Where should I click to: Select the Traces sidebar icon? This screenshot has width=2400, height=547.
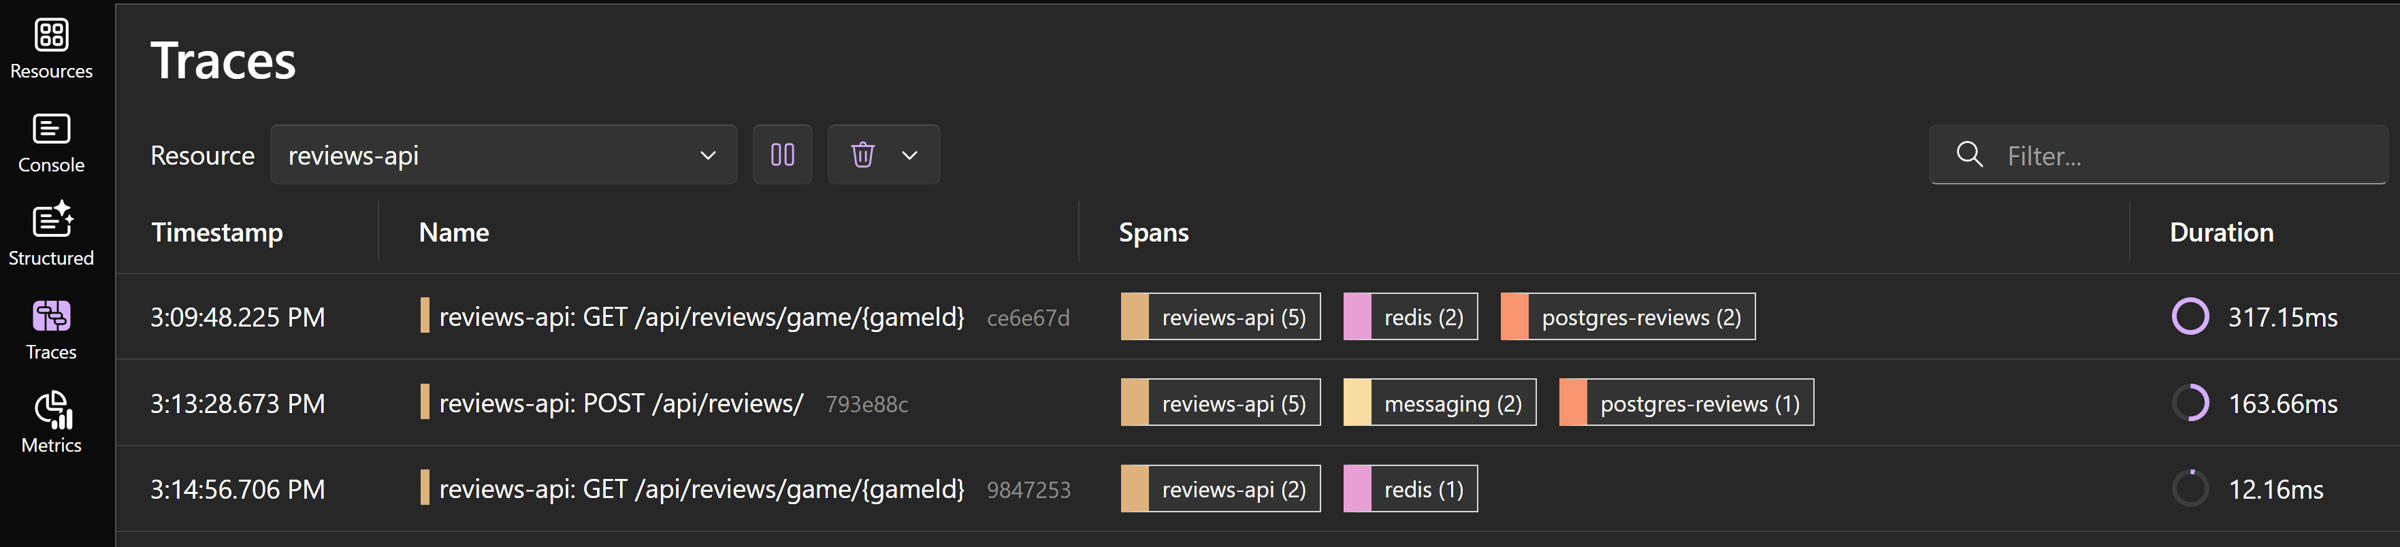51,316
